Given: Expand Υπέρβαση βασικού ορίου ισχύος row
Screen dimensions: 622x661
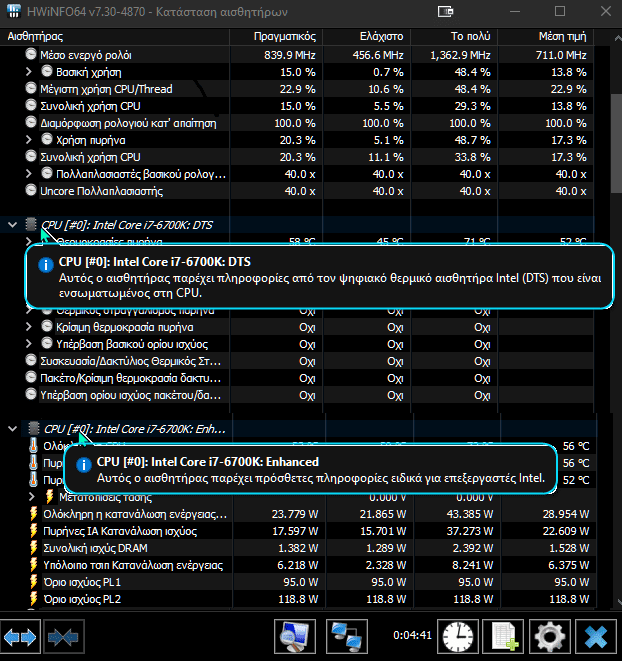Looking at the screenshot, I should [29, 344].
